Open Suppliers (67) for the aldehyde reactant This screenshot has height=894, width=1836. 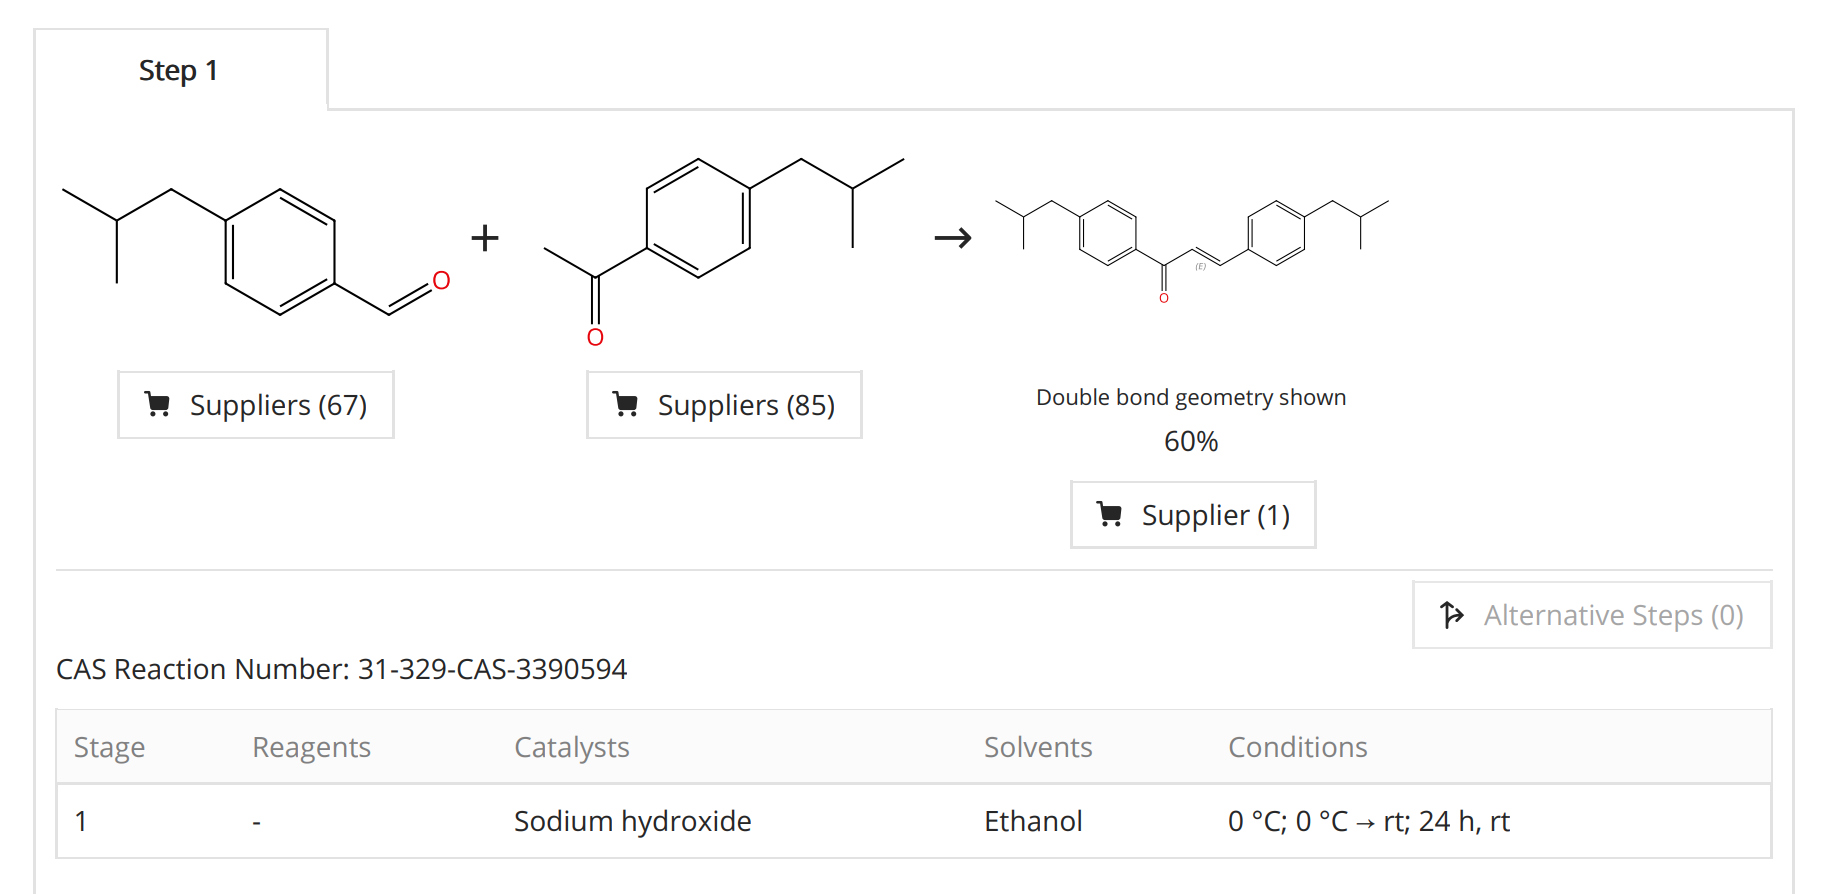pos(256,405)
